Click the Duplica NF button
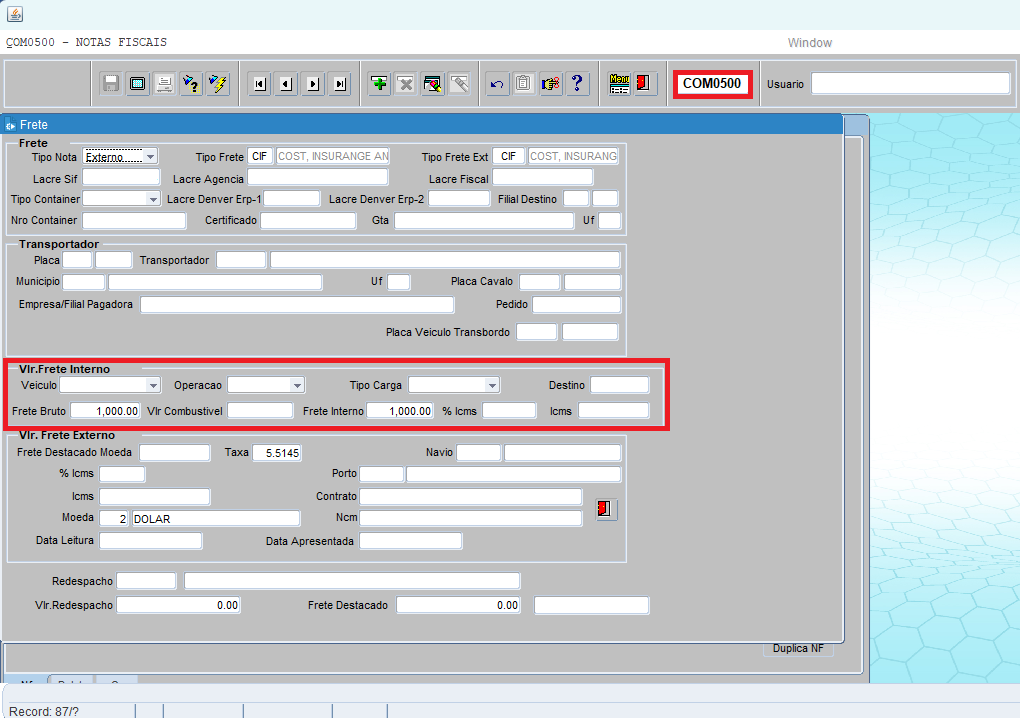This screenshot has height=718, width=1020. pos(797,648)
